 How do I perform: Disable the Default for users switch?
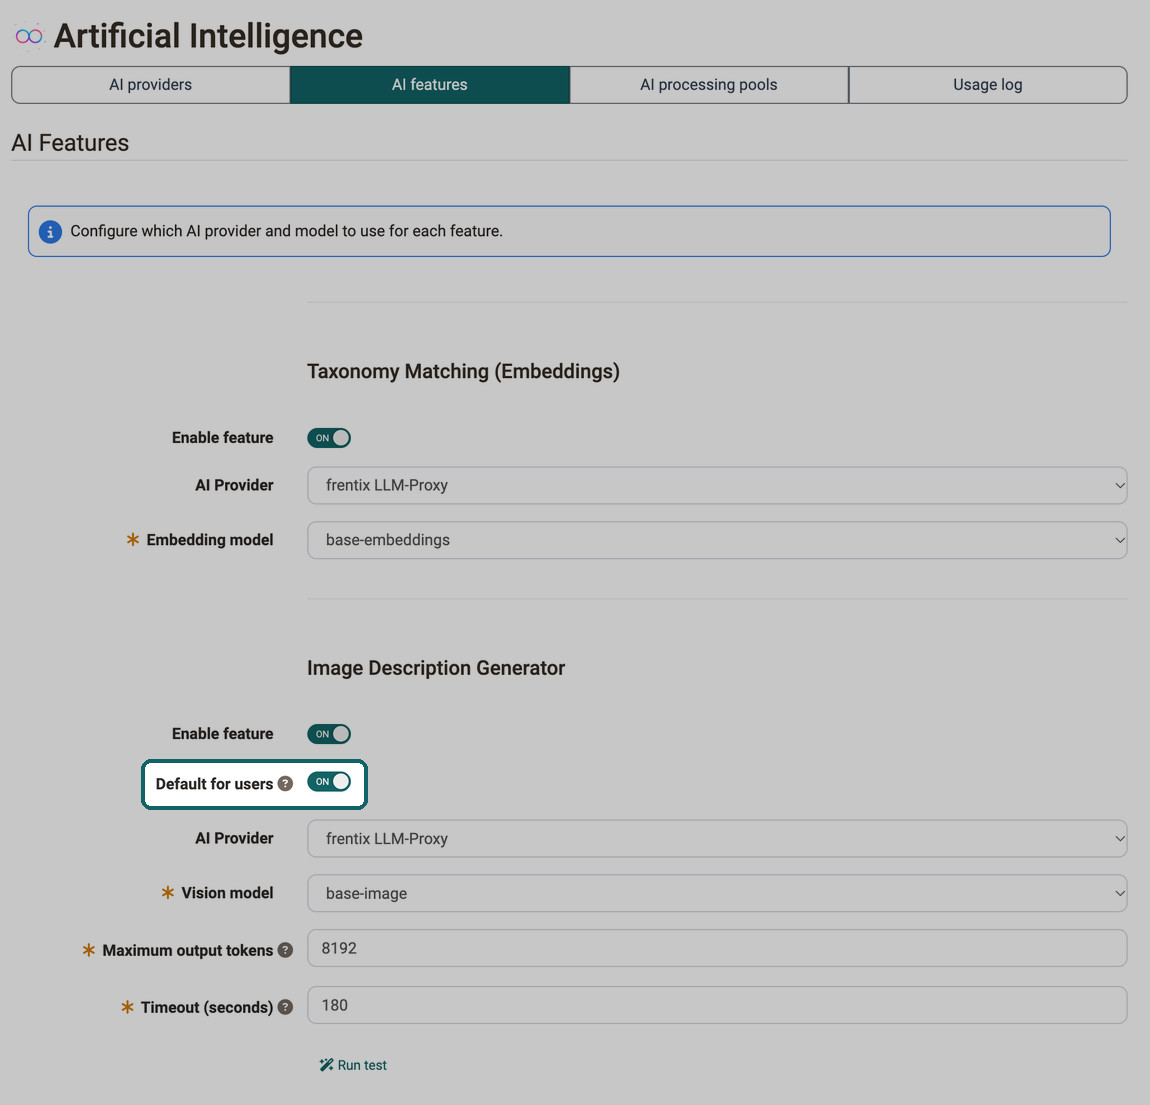329,782
